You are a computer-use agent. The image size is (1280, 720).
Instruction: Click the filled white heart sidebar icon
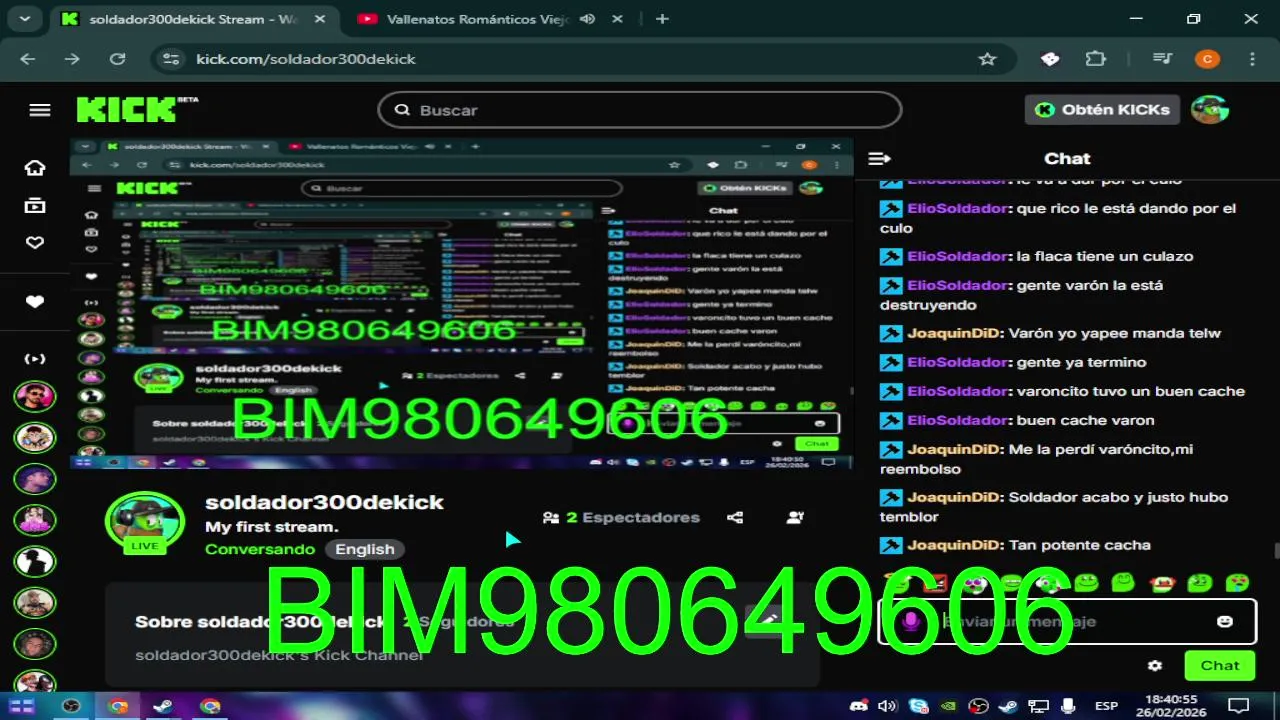35,302
